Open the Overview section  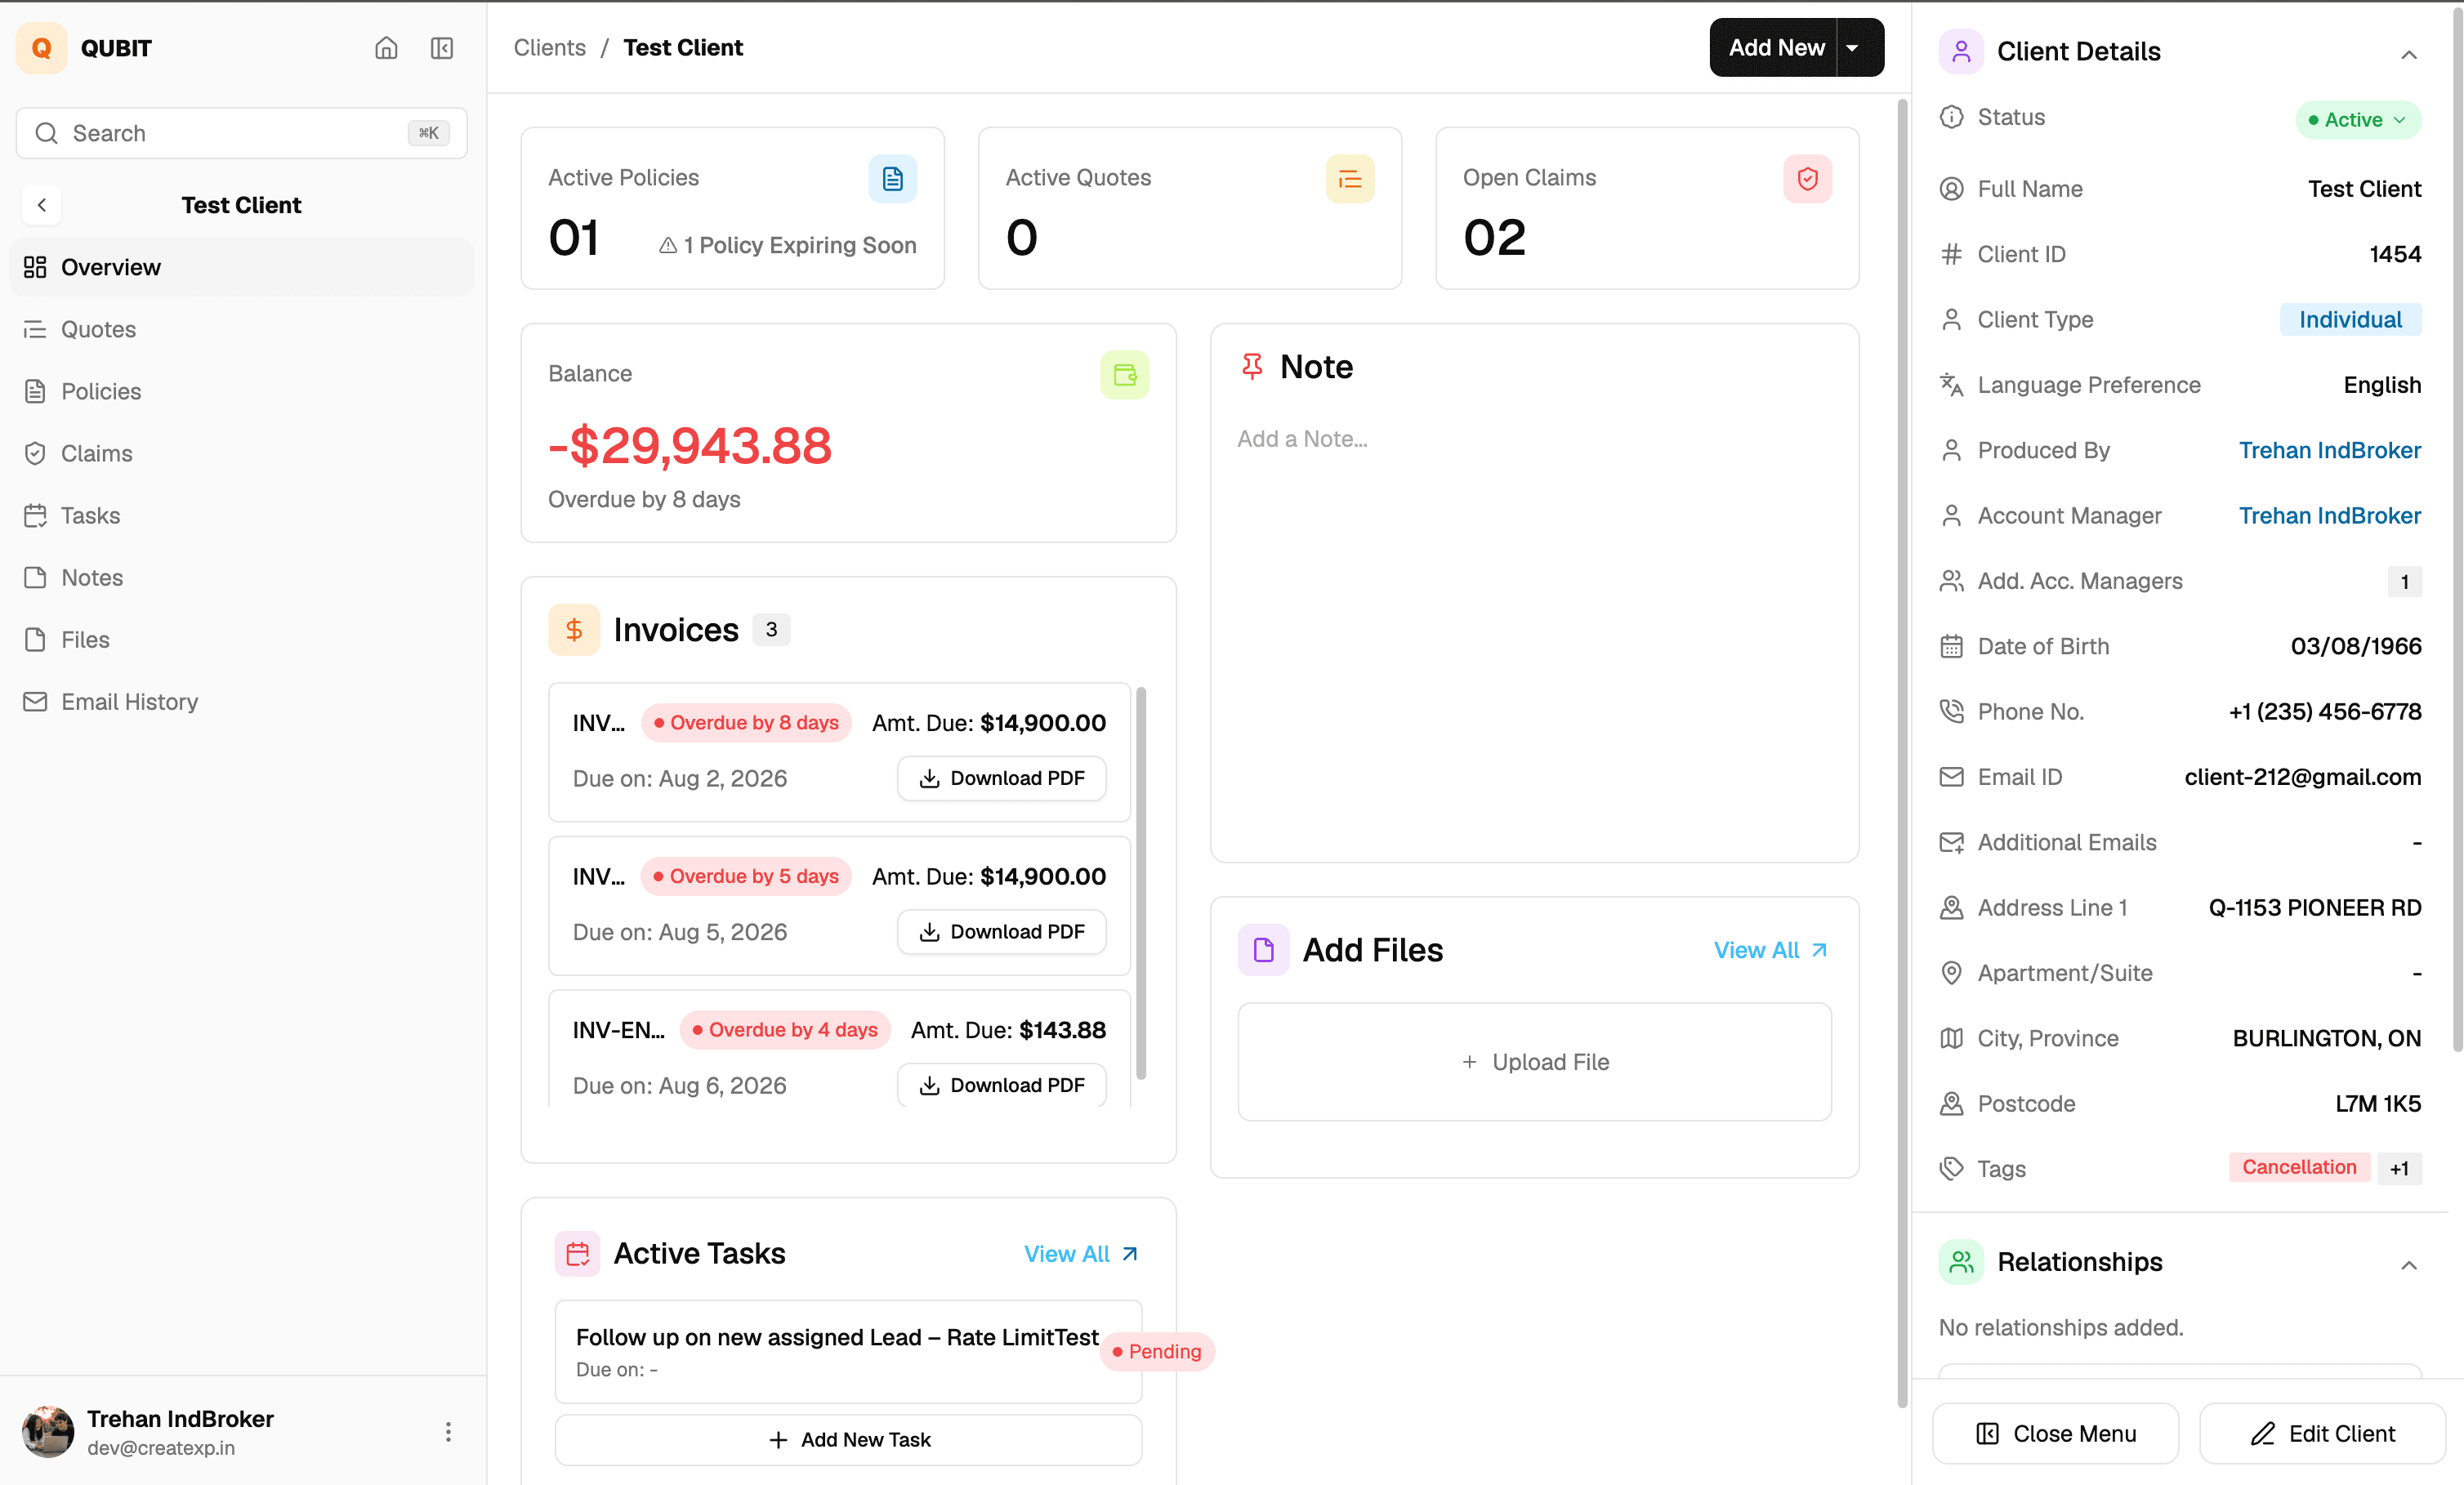point(241,267)
